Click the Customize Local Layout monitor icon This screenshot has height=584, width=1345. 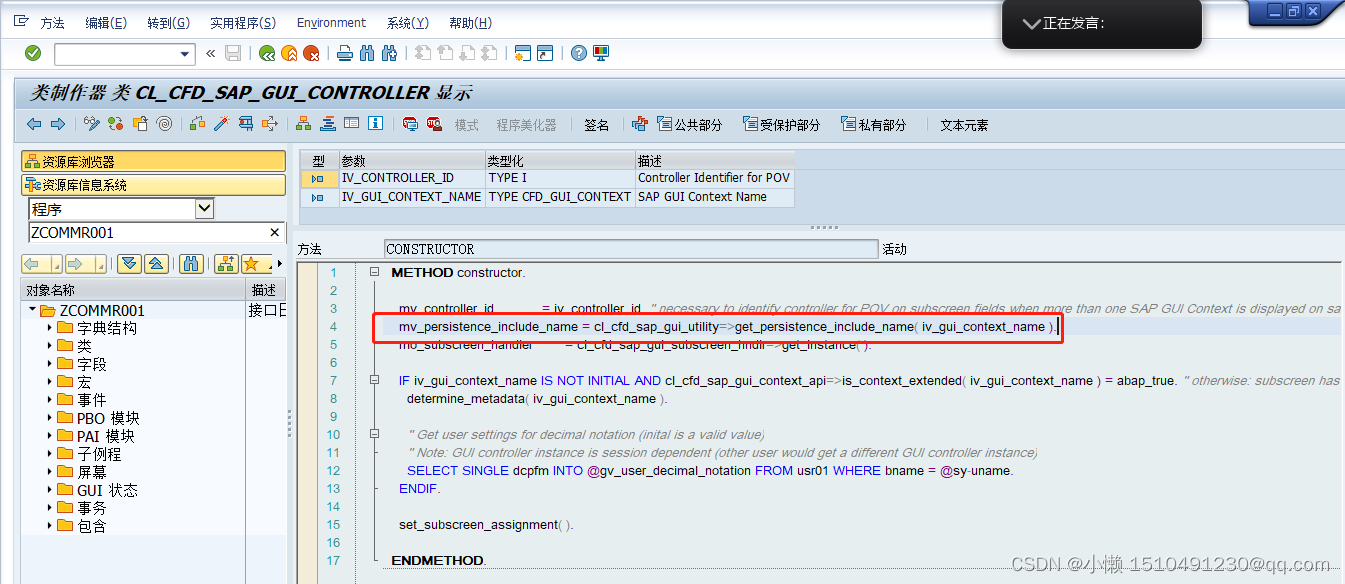pyautogui.click(x=601, y=53)
